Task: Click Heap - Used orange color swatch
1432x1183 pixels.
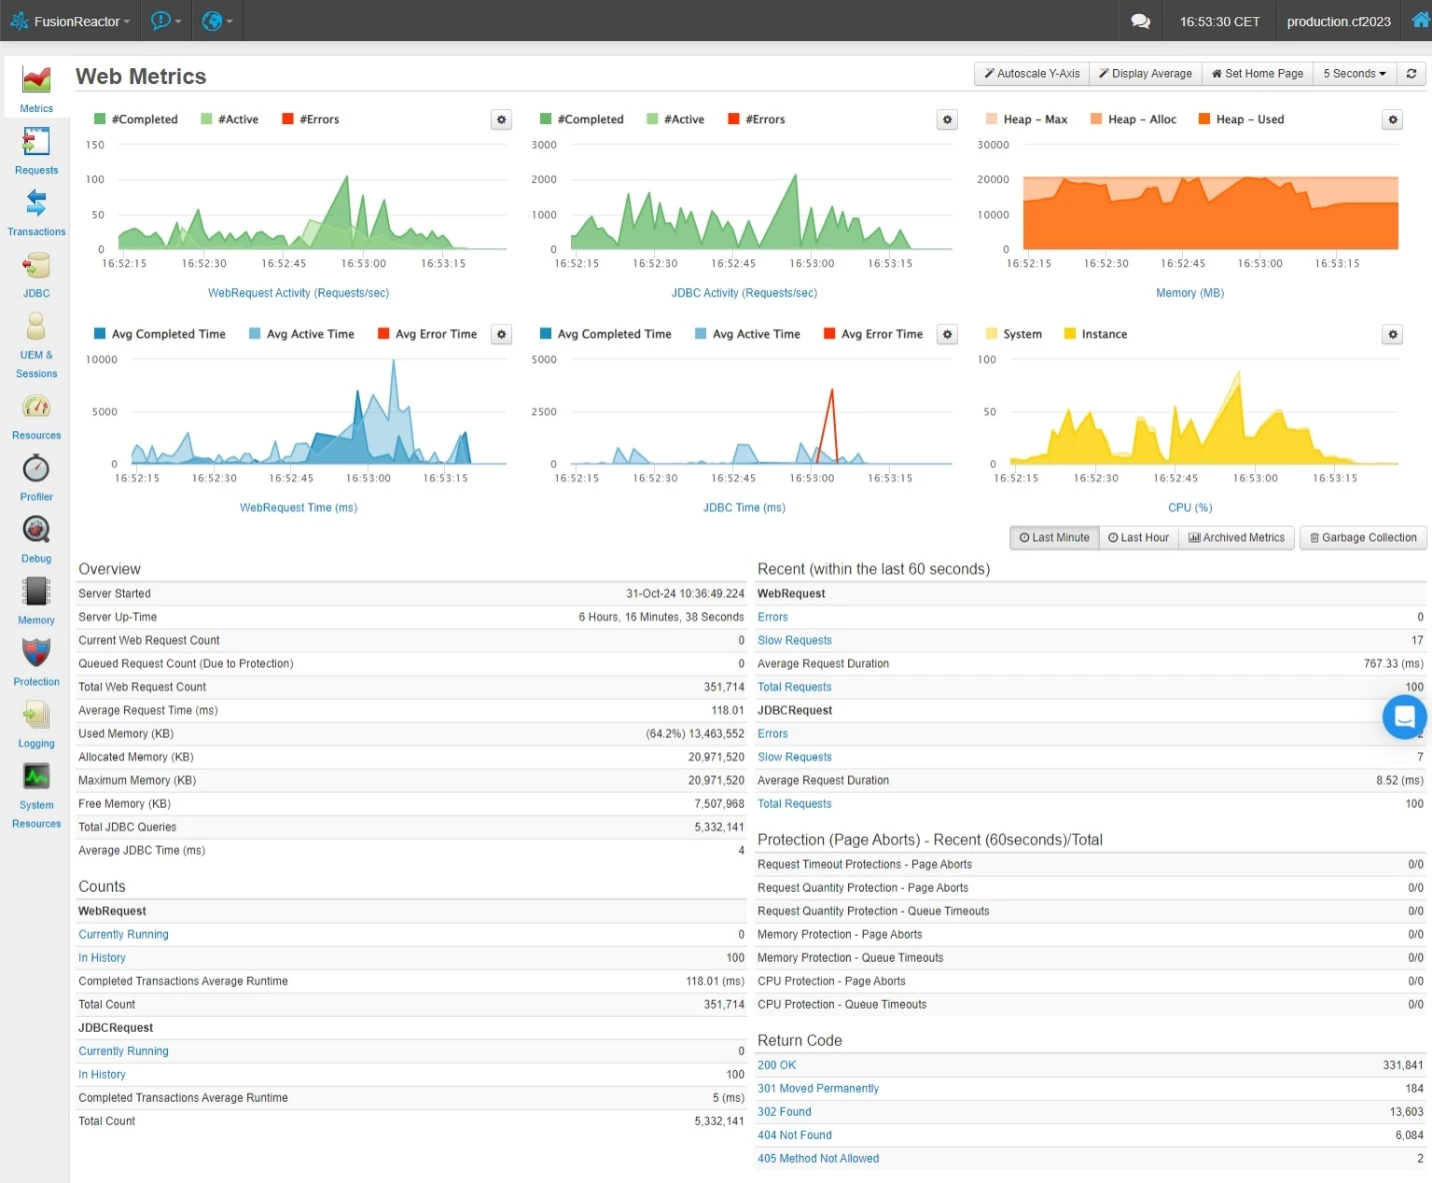Action: tap(1204, 119)
